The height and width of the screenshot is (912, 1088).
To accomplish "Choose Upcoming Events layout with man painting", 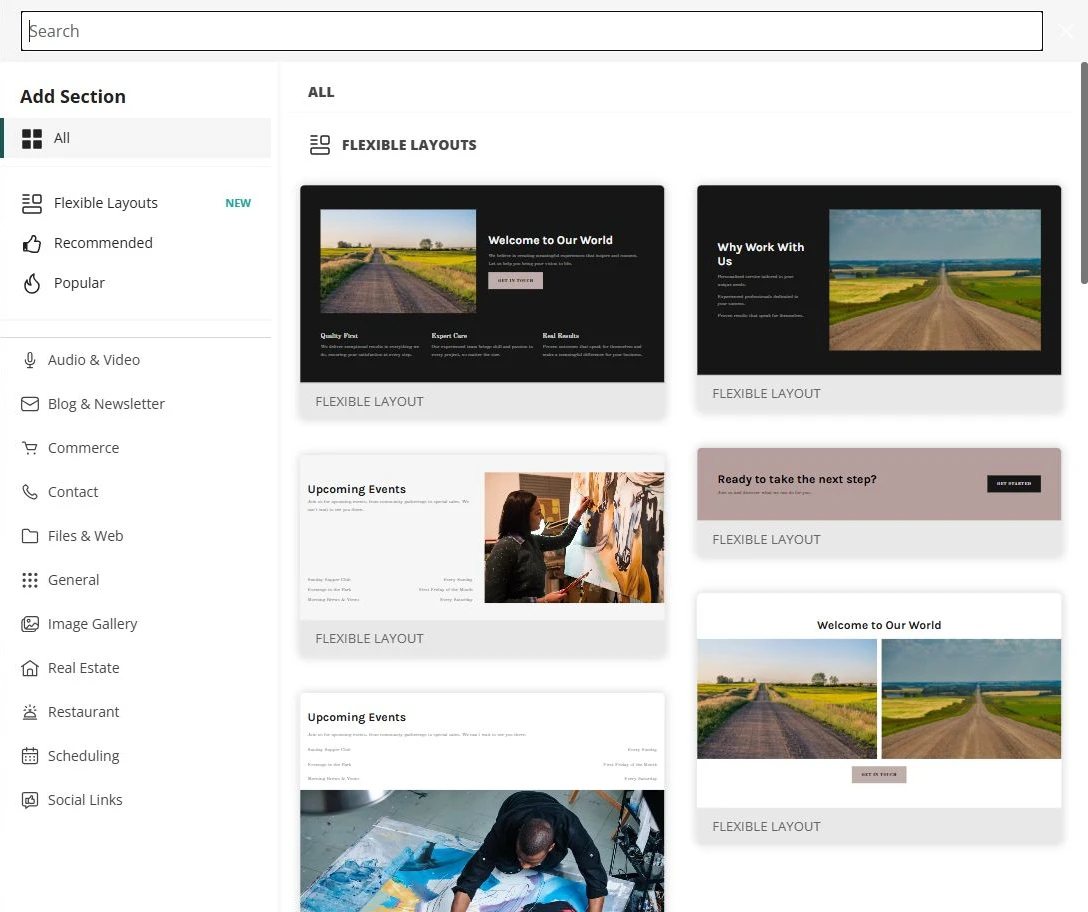I will click(482, 802).
